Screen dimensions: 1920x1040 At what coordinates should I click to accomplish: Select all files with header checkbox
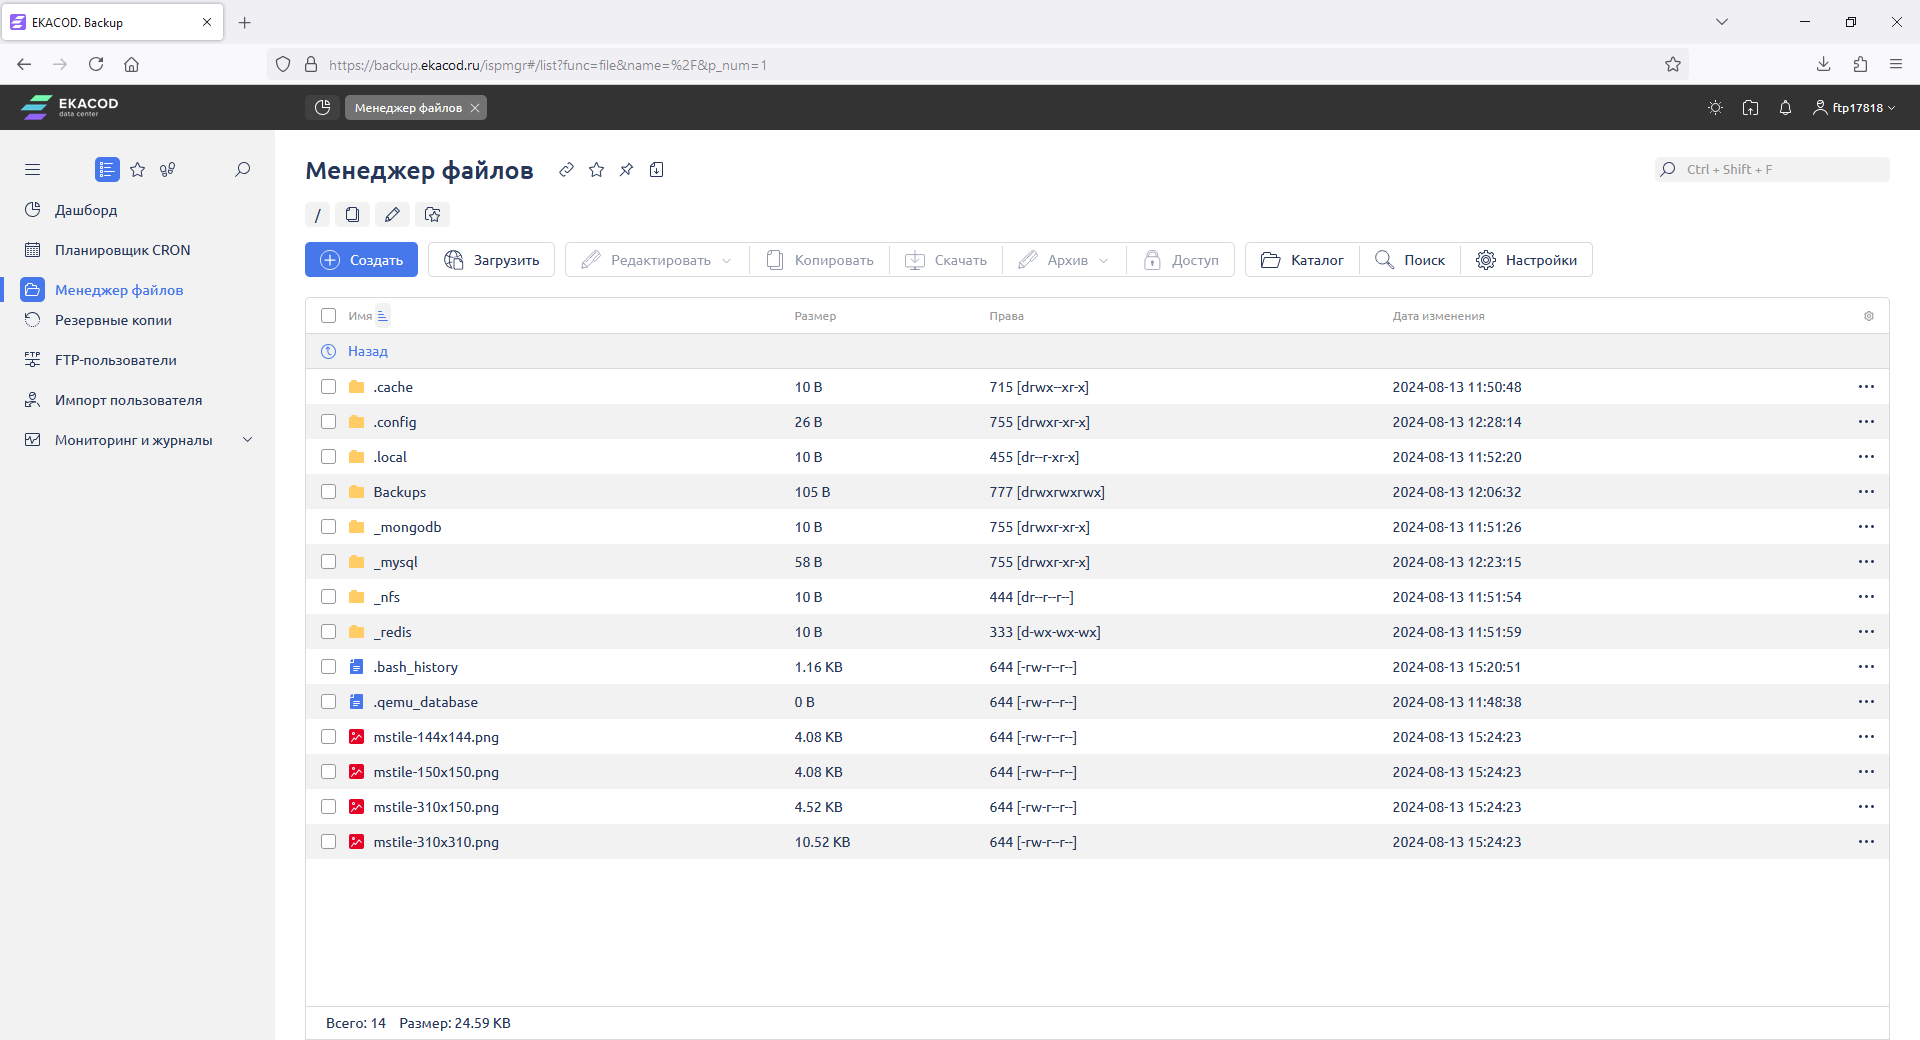(328, 316)
